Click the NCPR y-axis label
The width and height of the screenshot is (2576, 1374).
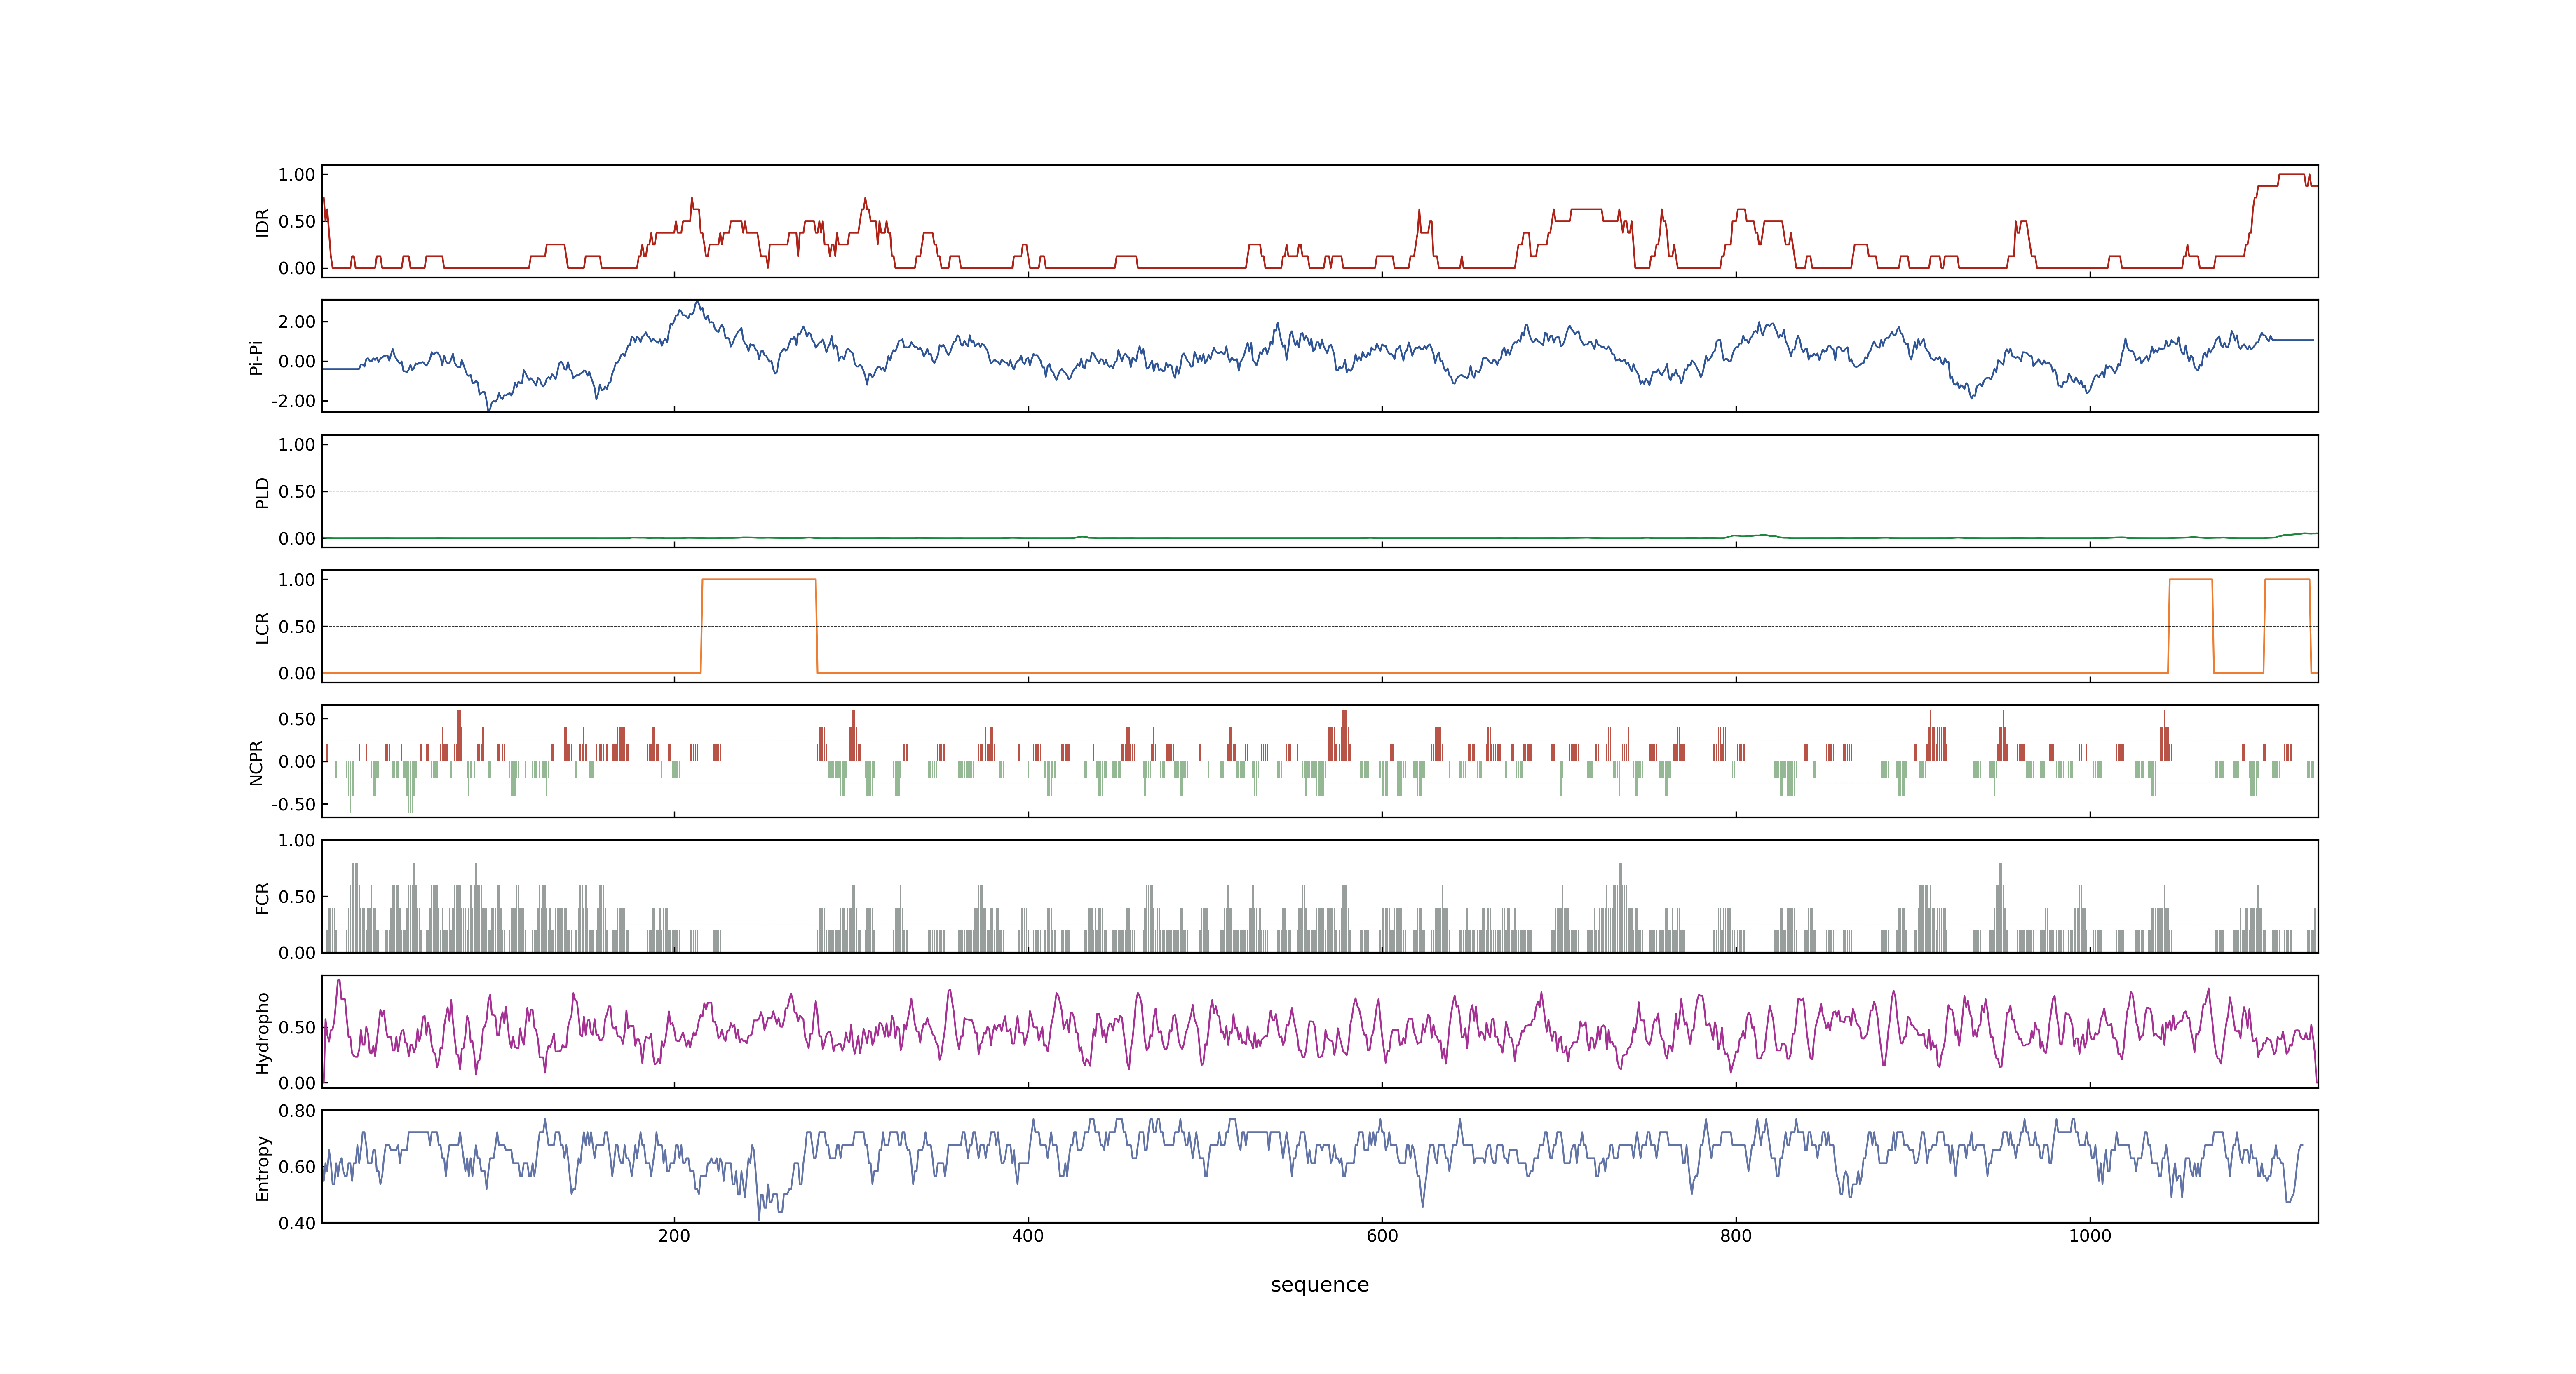click(x=256, y=763)
